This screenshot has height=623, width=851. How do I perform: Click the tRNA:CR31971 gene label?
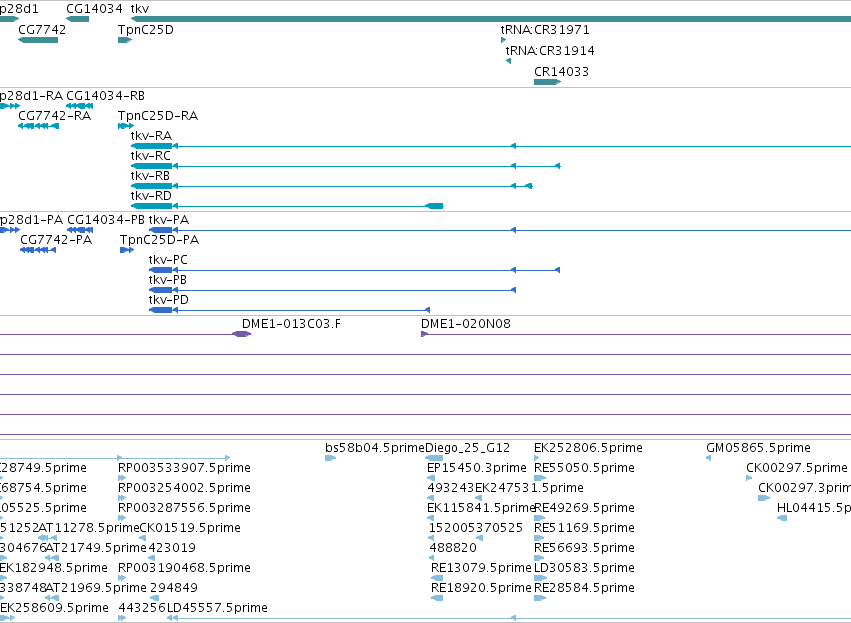[x=545, y=30]
